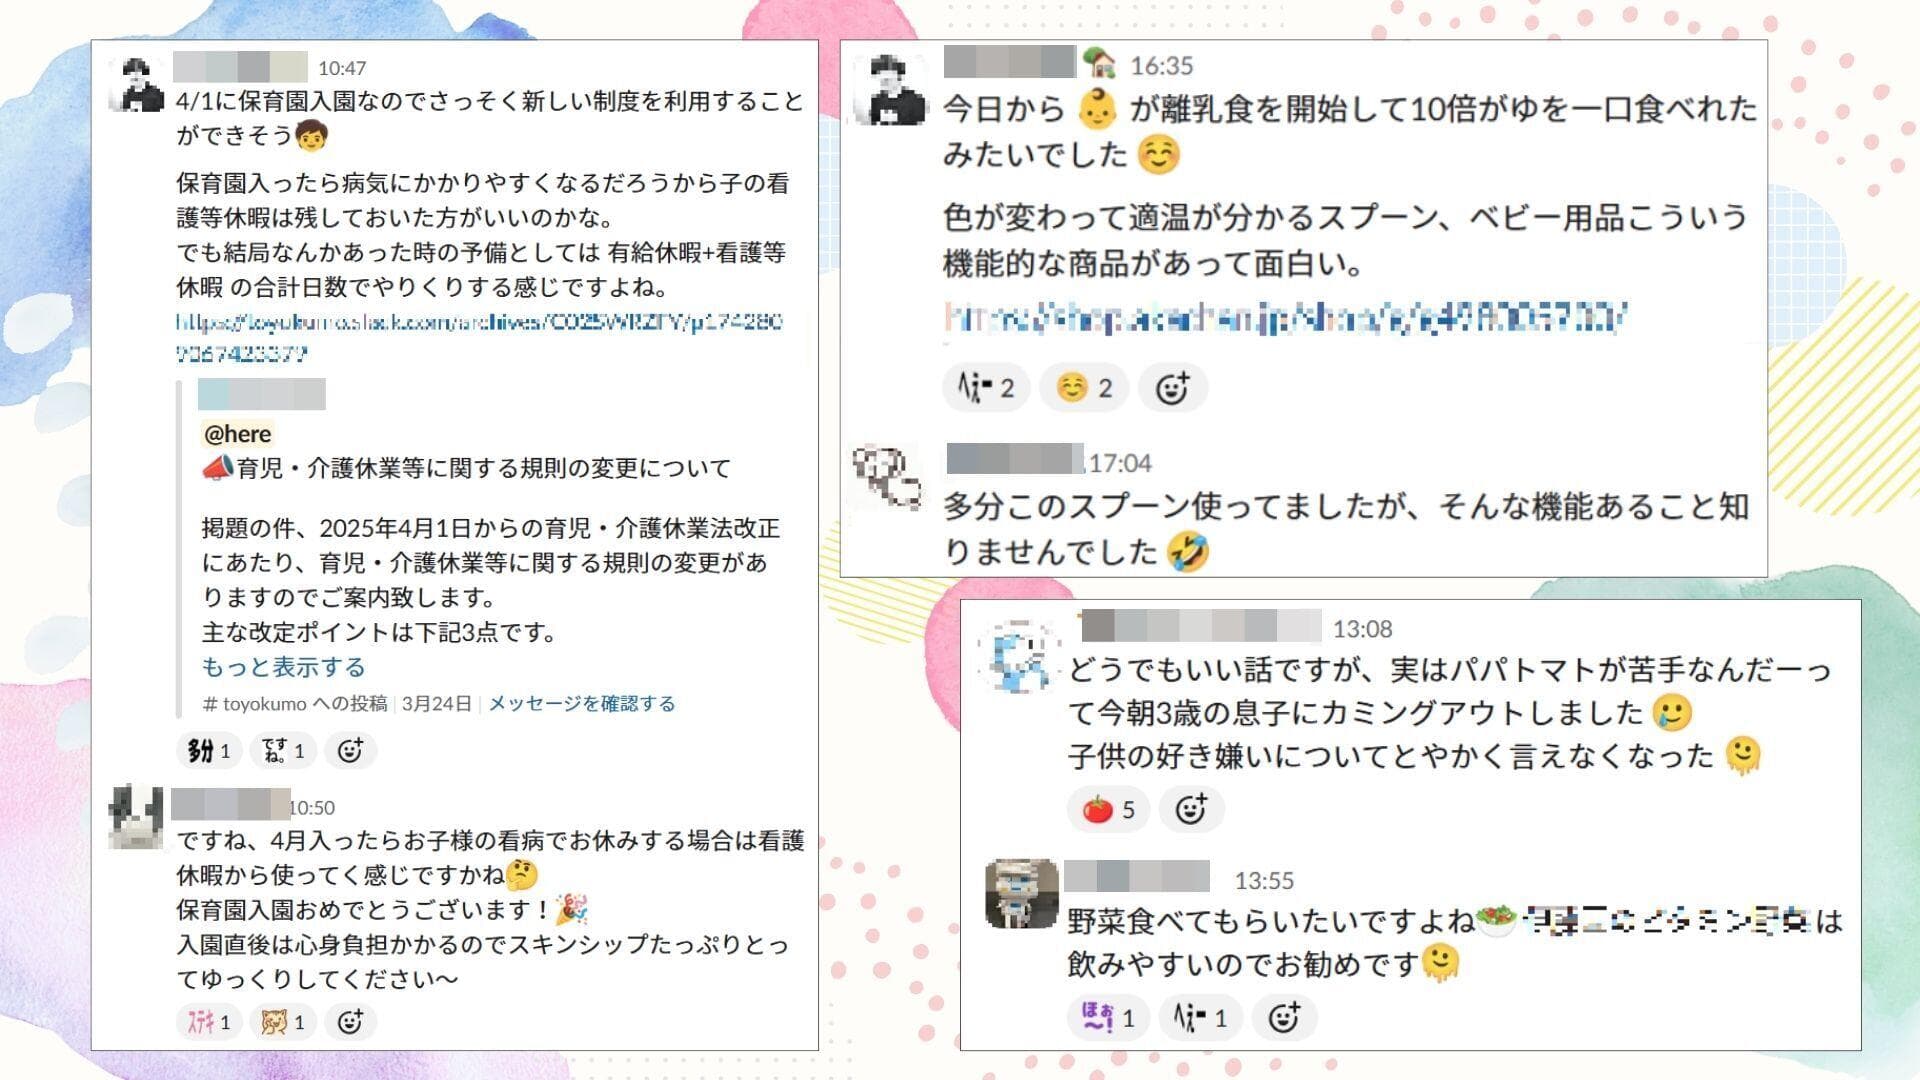Expand quoted announcement with もっと表示する
The image size is (1920, 1080).
(283, 667)
